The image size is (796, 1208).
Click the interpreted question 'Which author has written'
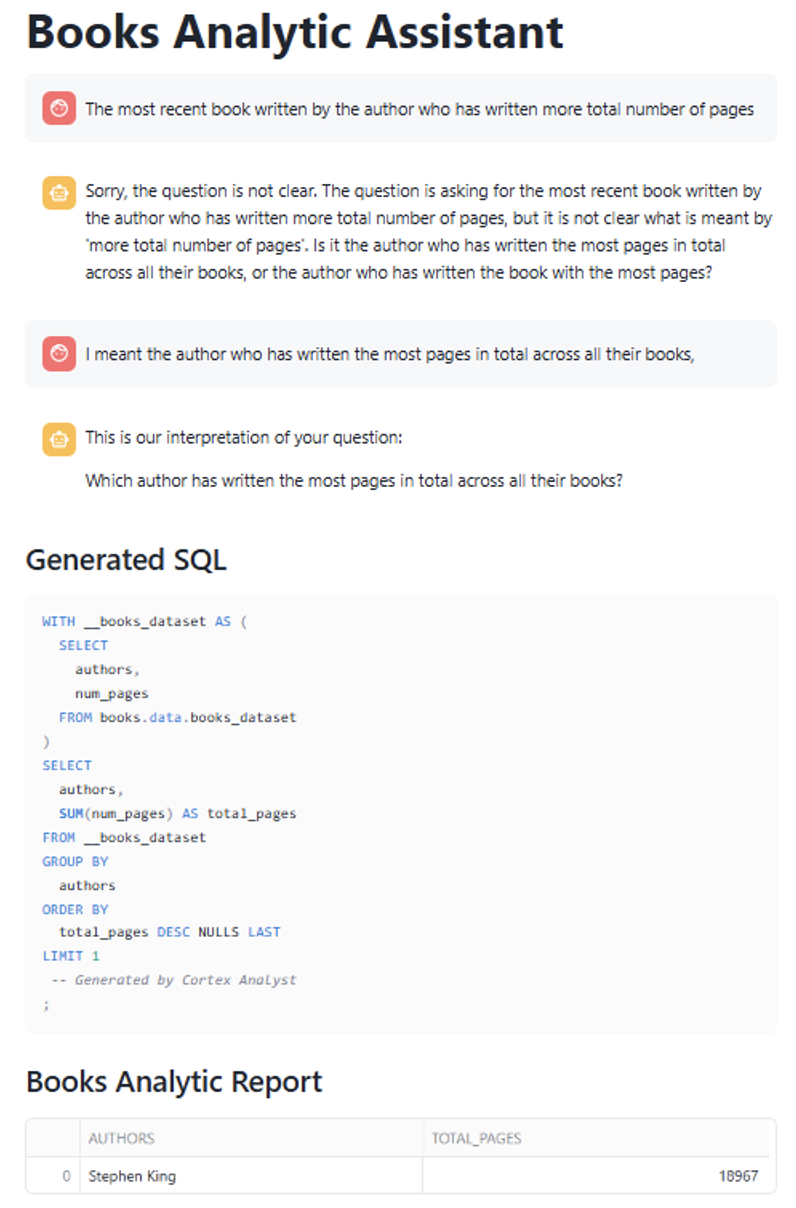[x=354, y=480]
